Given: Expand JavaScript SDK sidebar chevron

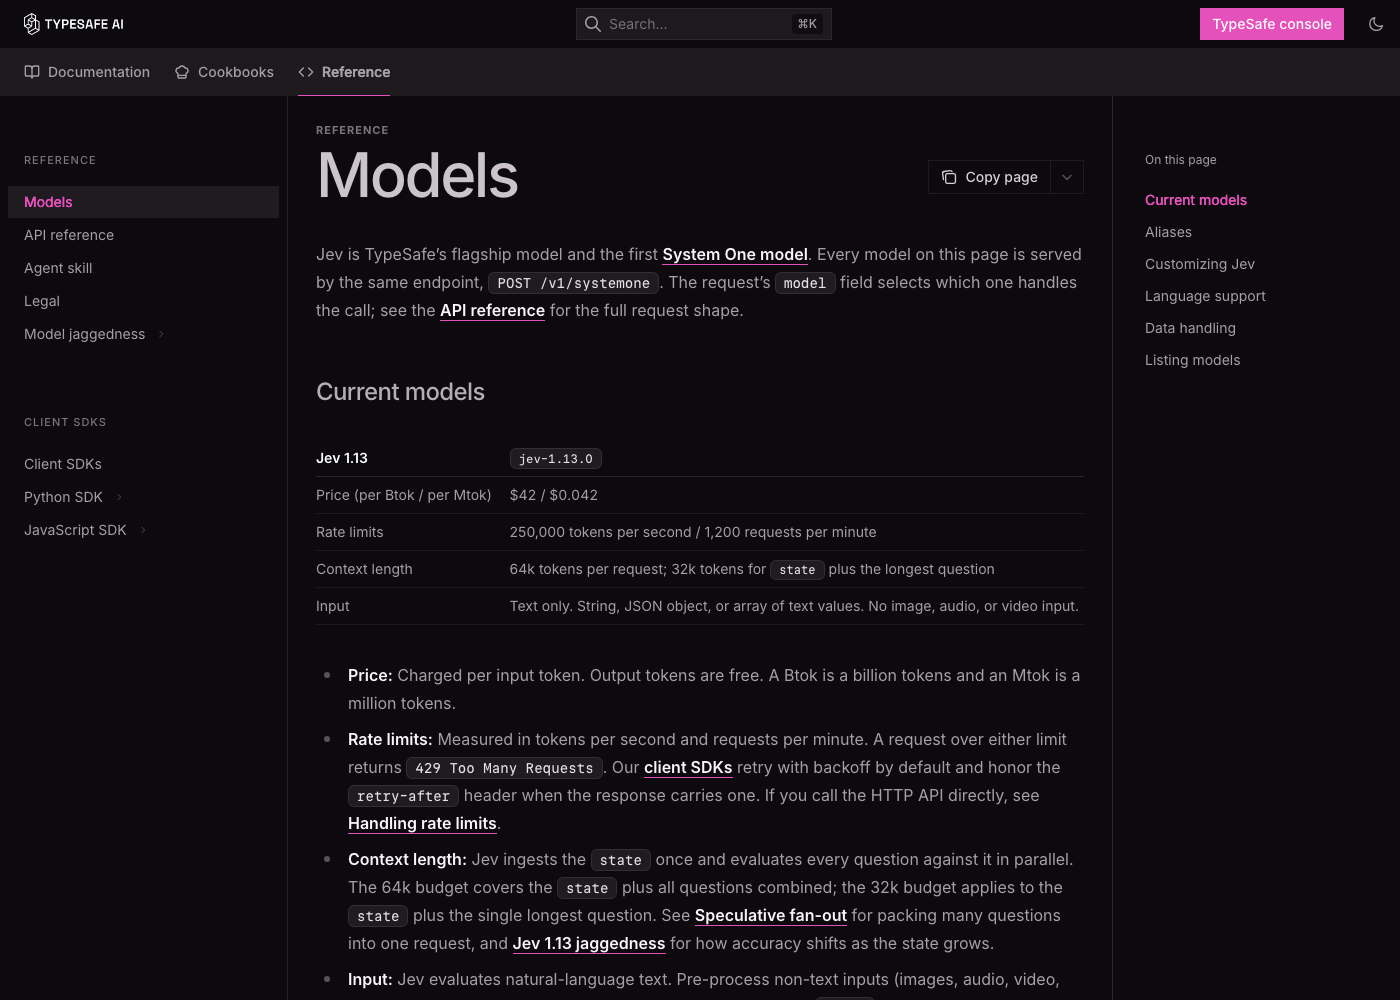Looking at the screenshot, I should coord(143,530).
